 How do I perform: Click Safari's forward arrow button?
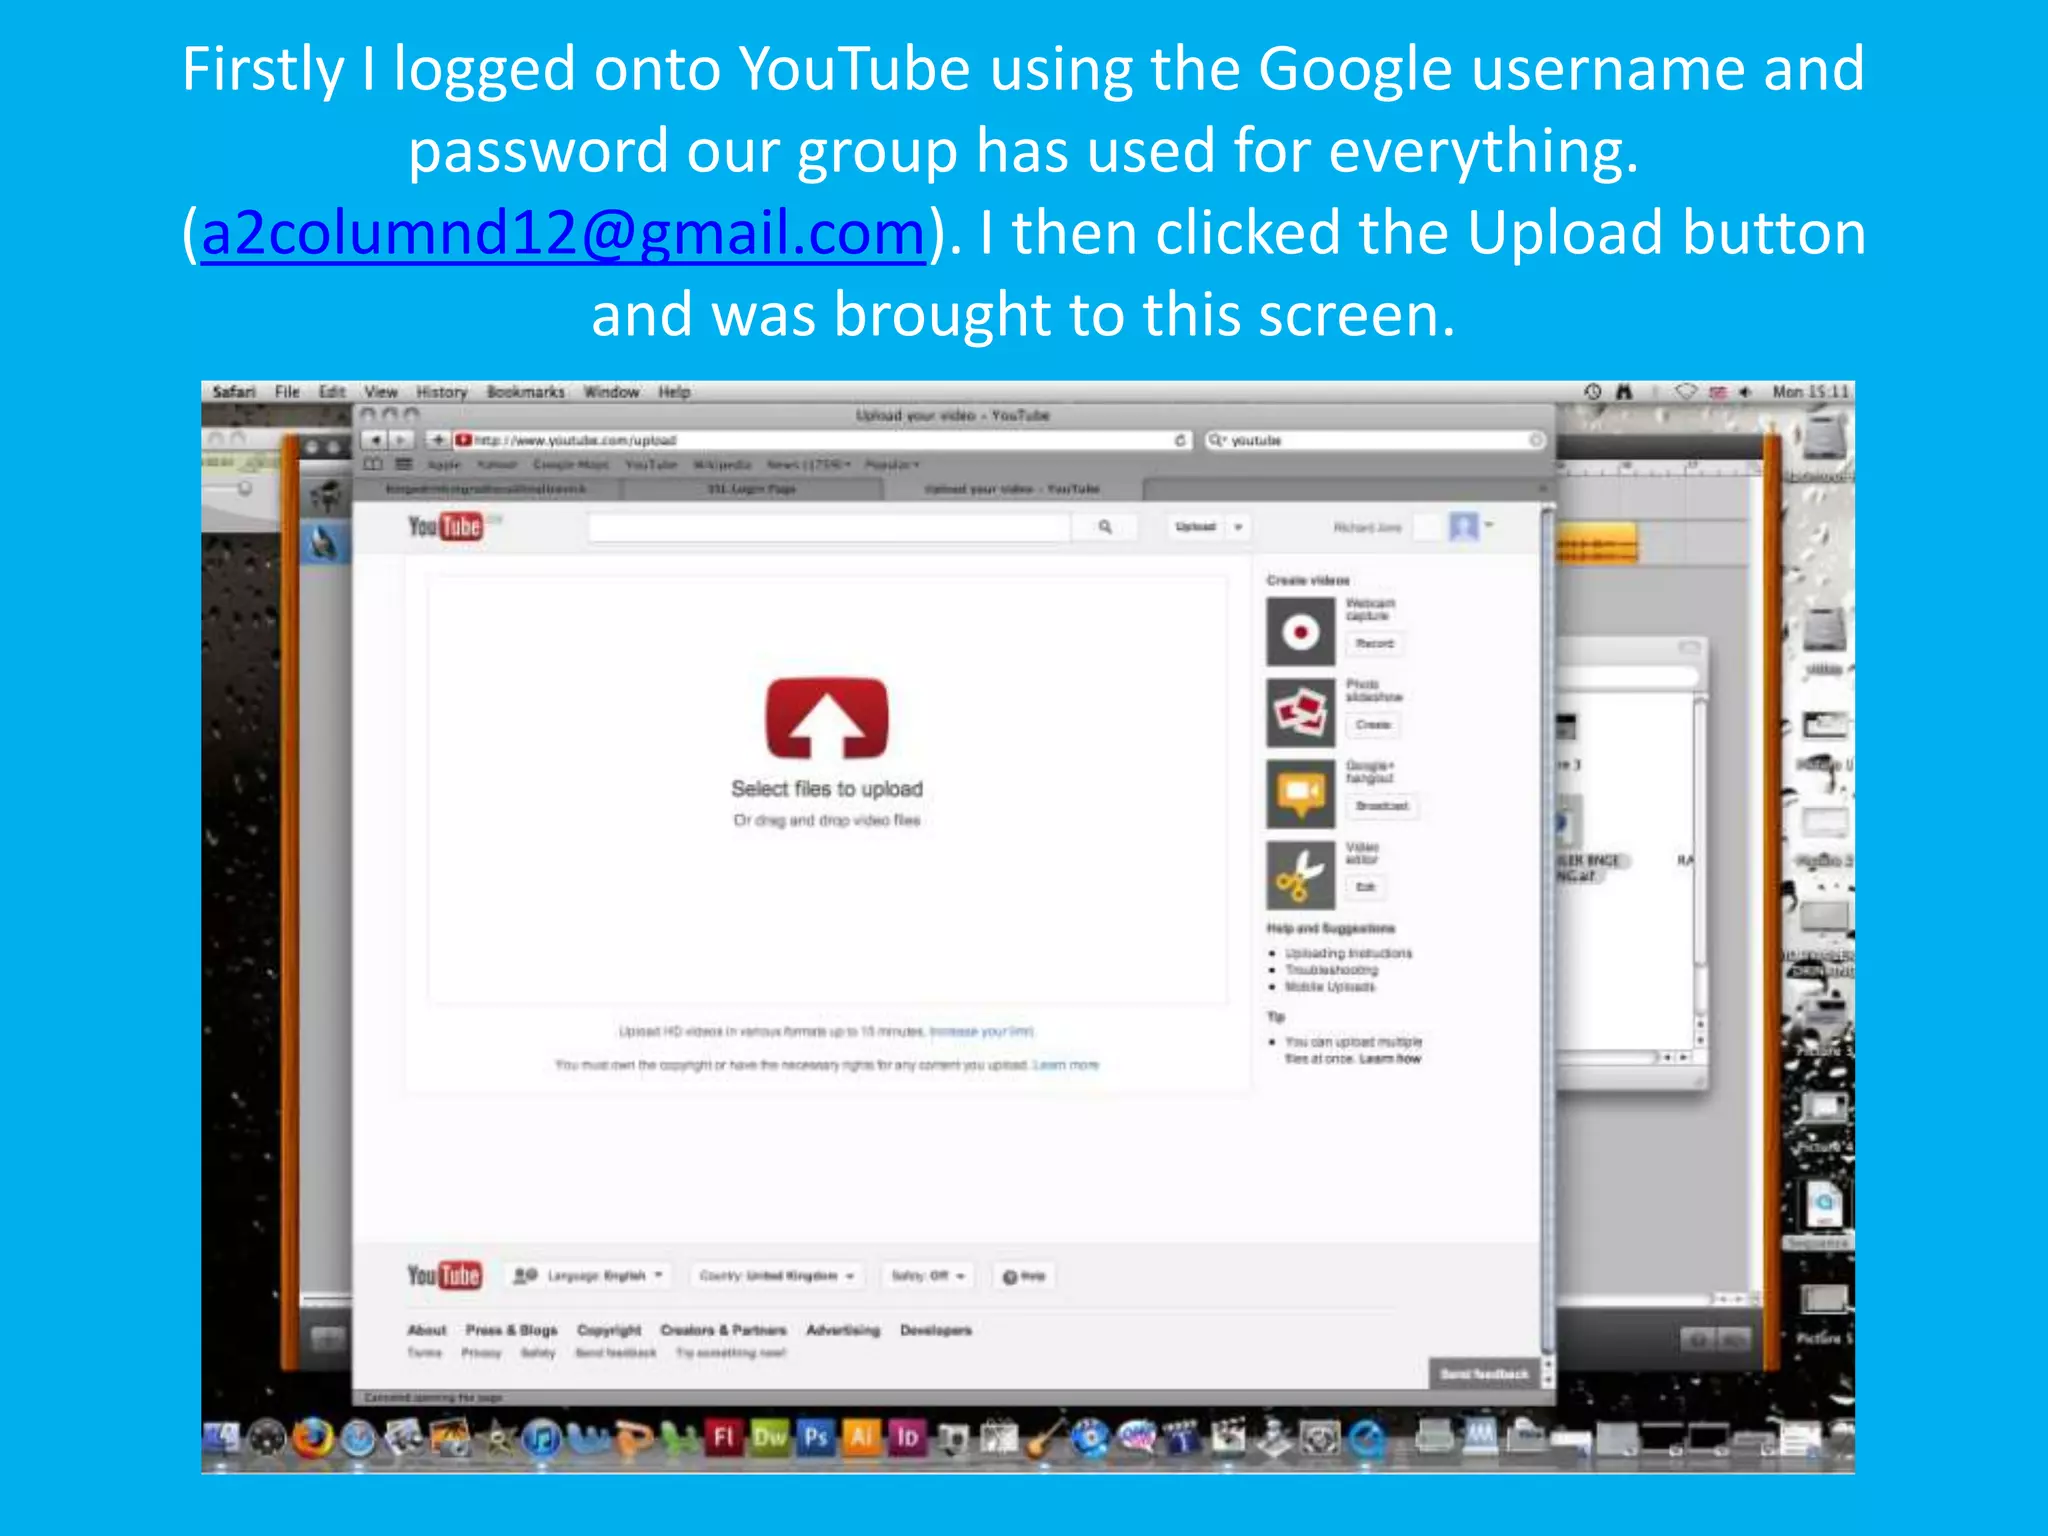[x=400, y=440]
